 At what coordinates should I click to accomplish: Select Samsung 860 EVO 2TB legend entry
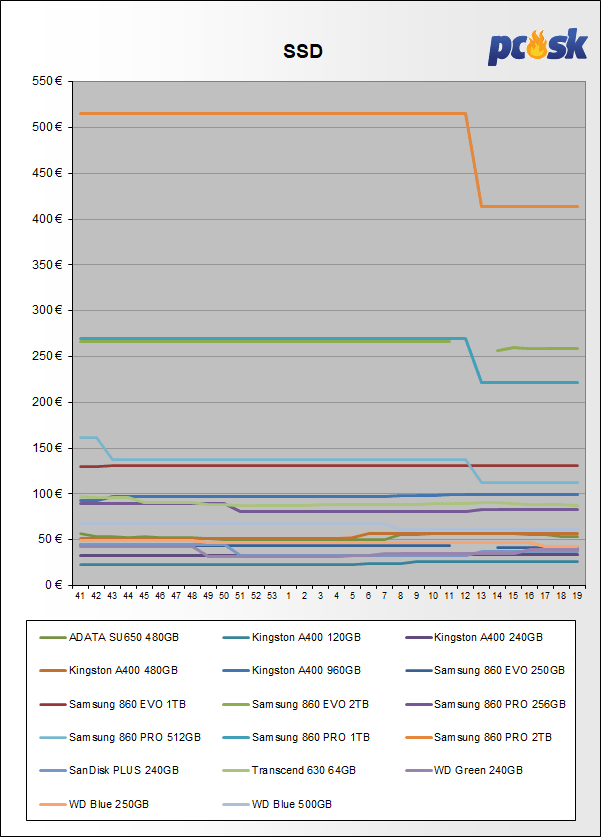tap(296, 705)
